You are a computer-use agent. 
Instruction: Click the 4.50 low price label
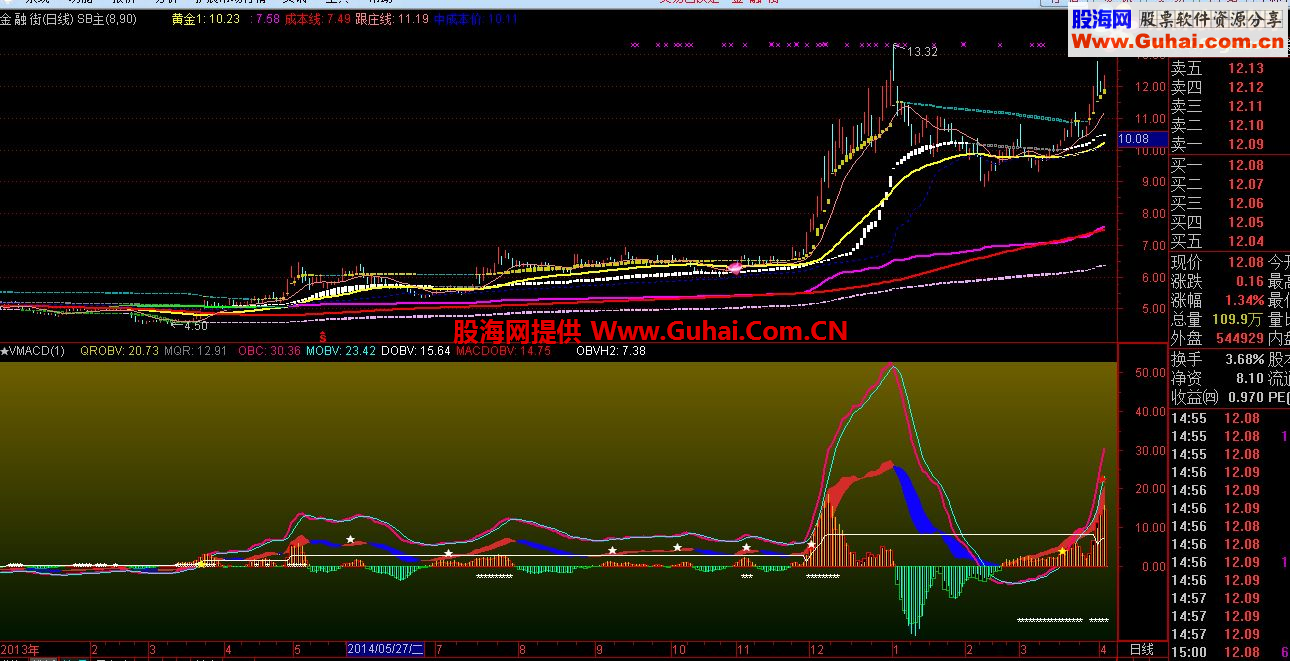click(195, 326)
